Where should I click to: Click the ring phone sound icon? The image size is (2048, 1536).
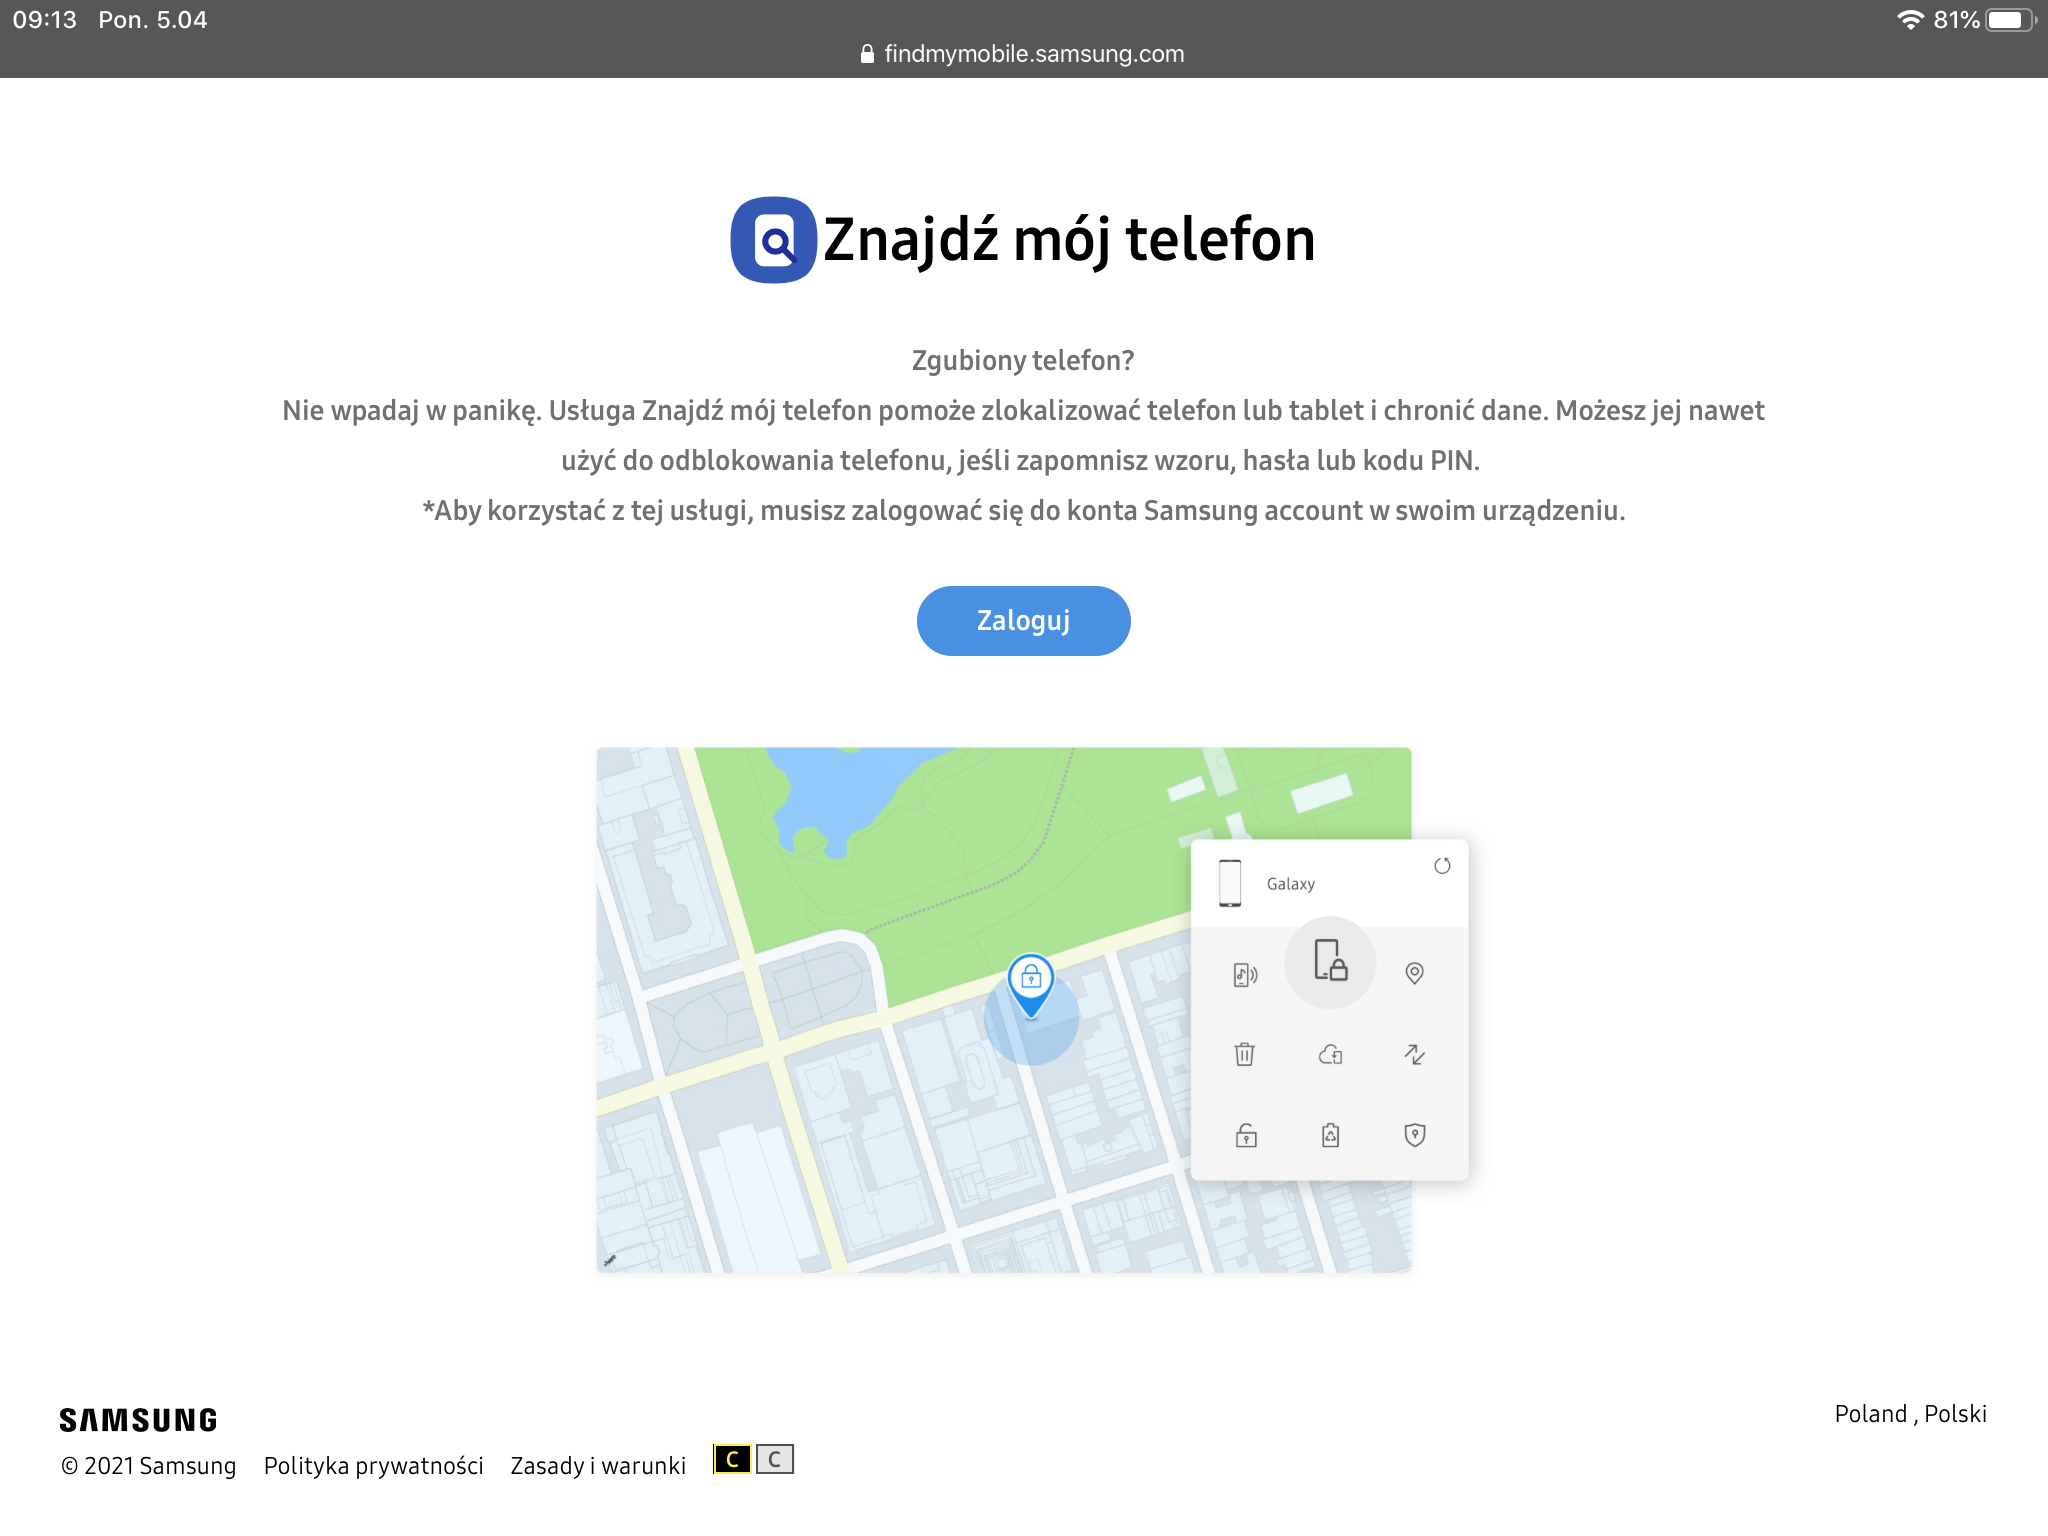(x=1245, y=974)
